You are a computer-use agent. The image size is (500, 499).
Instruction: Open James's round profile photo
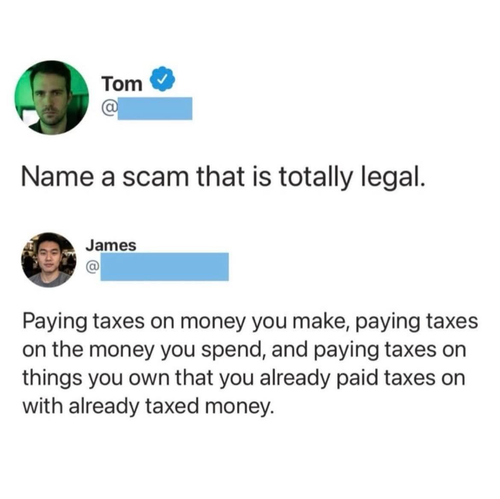[49, 260]
